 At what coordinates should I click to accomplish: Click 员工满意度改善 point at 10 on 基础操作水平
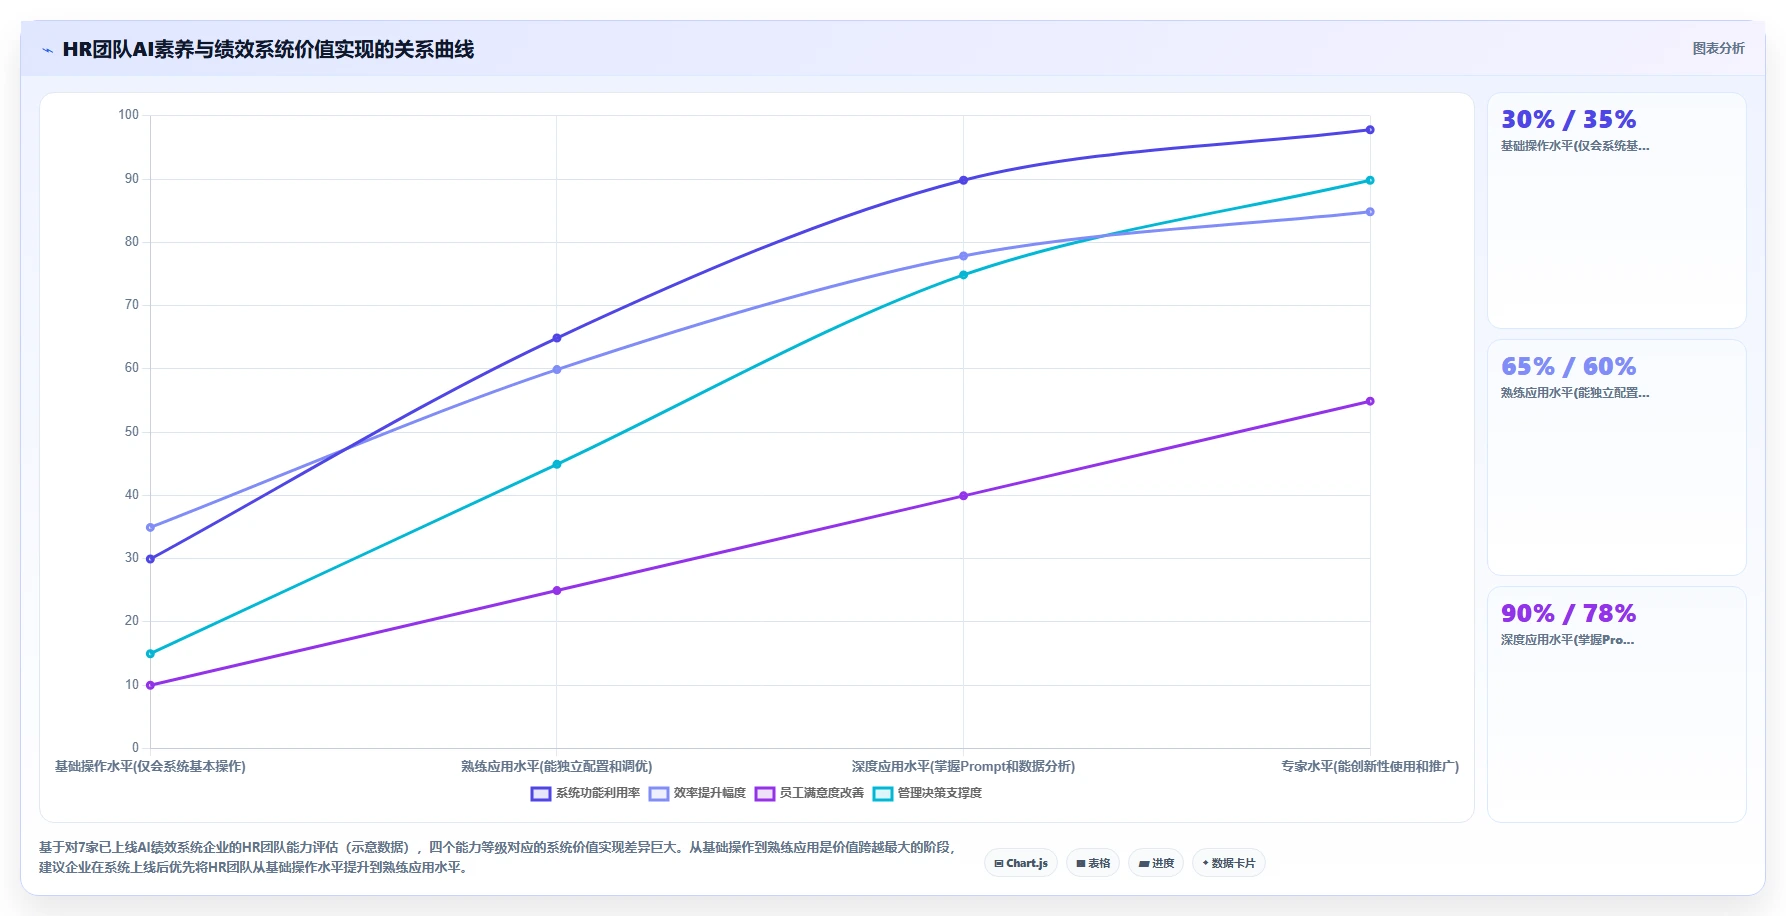[x=150, y=685]
